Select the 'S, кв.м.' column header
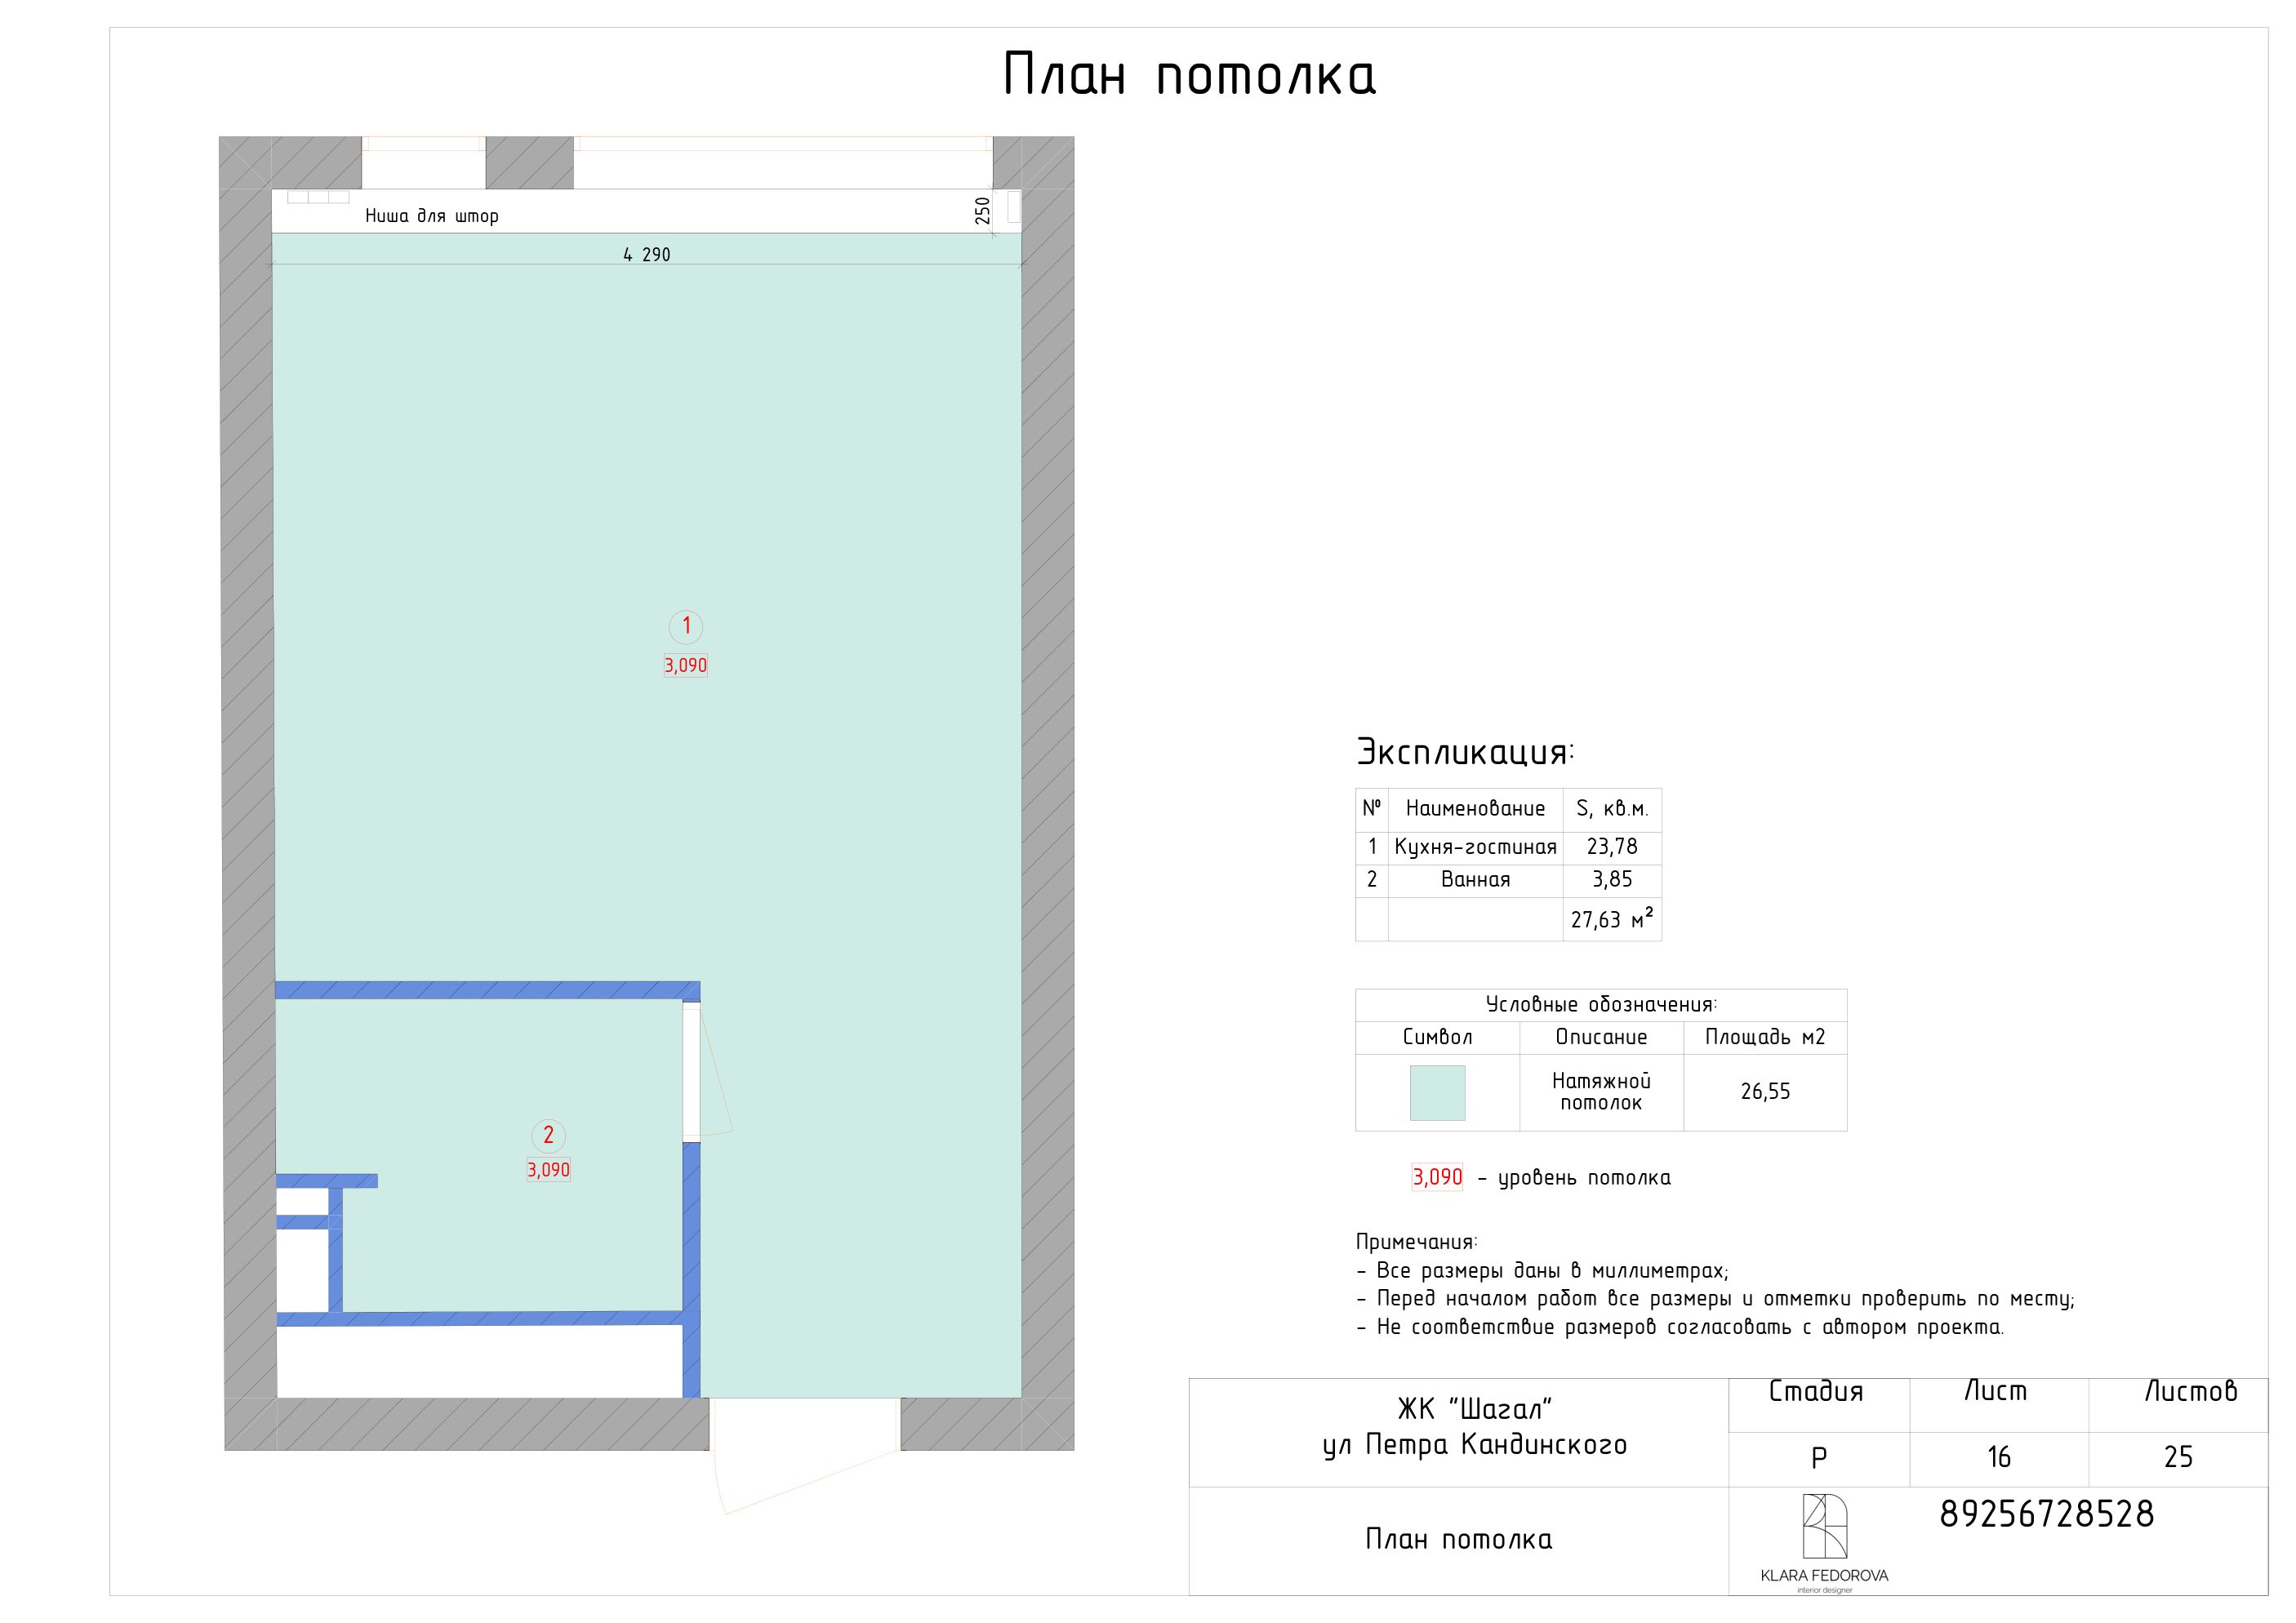 1612,808
